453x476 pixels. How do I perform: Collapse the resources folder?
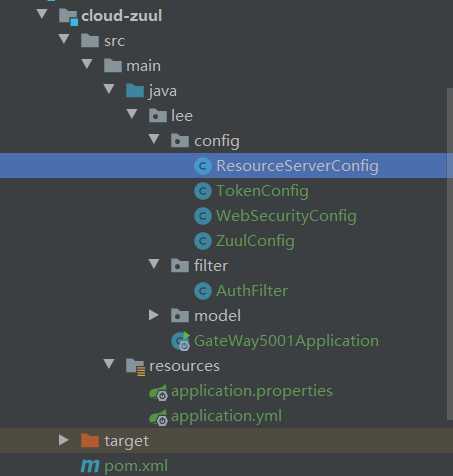(x=109, y=363)
